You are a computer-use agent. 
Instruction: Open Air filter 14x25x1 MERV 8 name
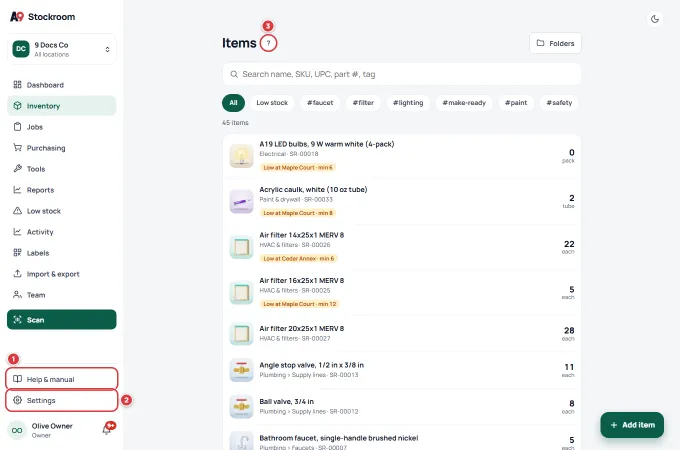click(x=301, y=235)
